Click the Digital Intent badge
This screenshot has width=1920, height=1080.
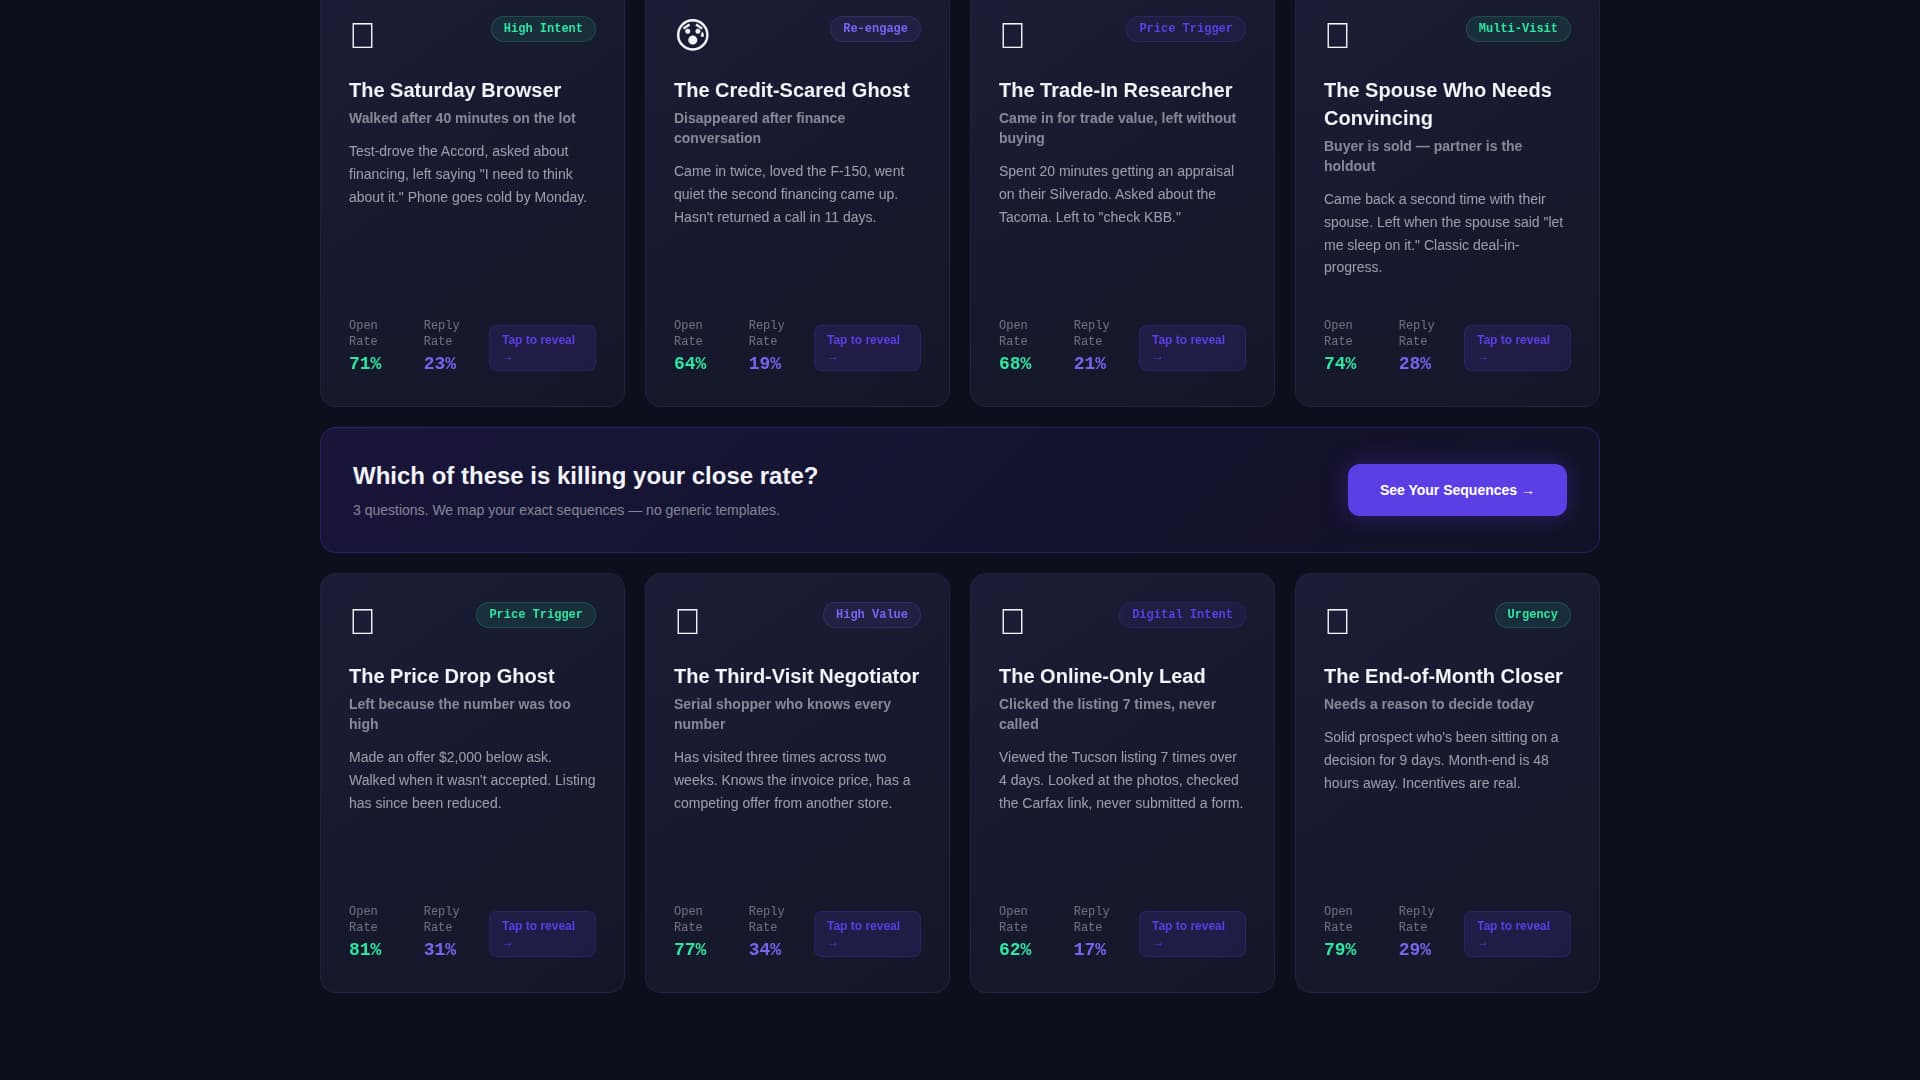click(1182, 614)
